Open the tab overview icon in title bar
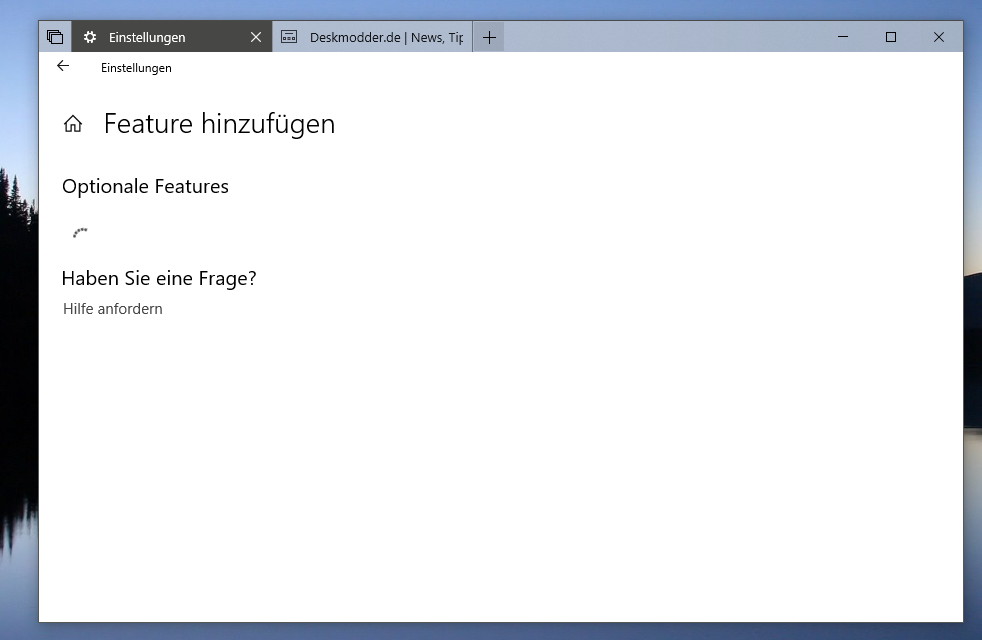The height and width of the screenshot is (640, 982). [55, 37]
